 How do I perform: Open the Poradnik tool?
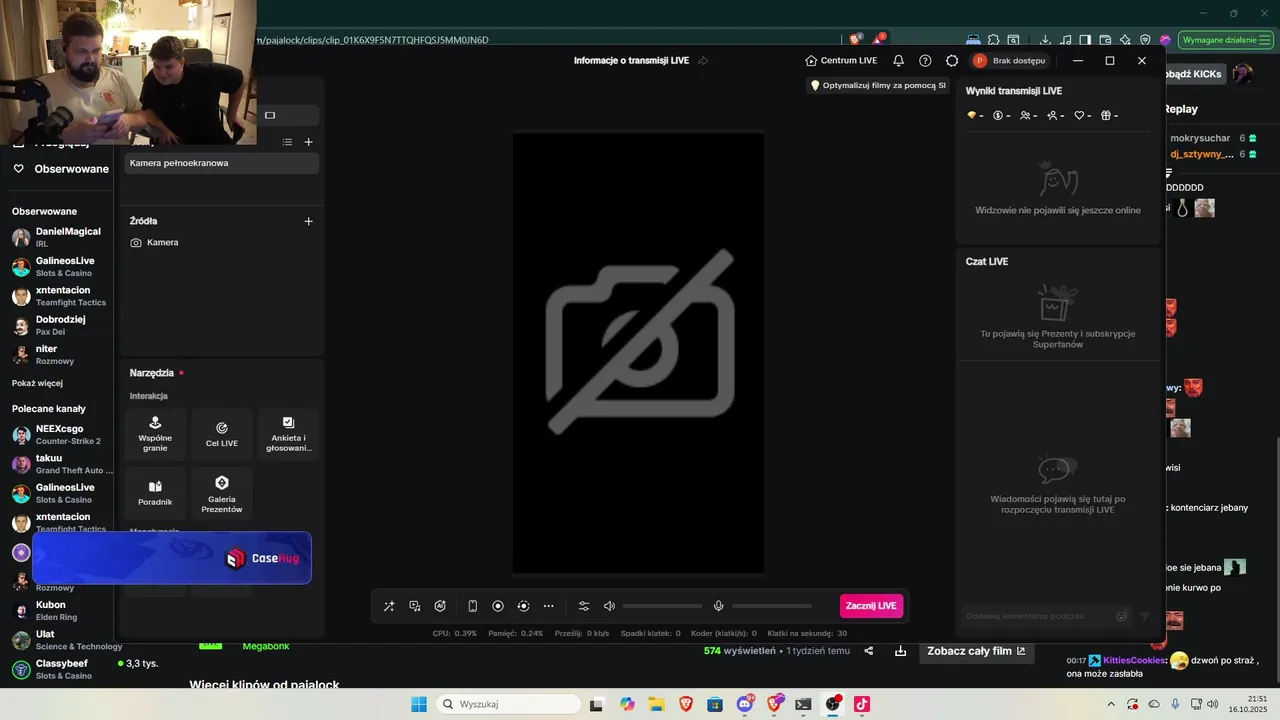[x=155, y=493]
